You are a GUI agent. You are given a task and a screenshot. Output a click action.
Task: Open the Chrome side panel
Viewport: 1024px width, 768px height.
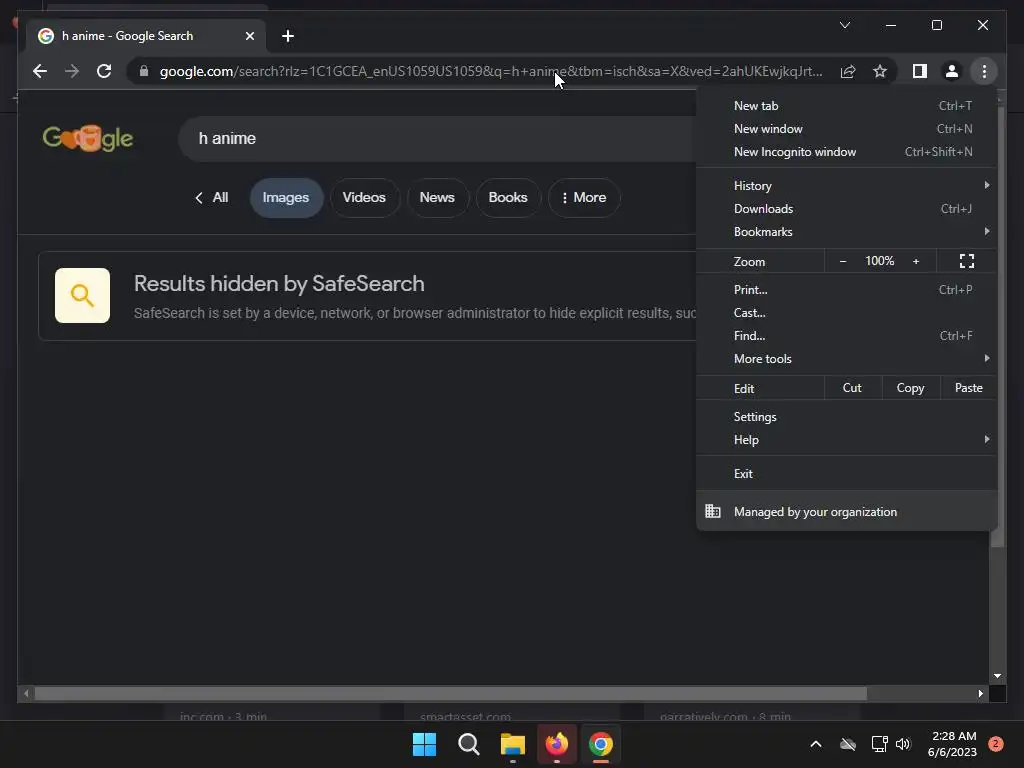[920, 71]
